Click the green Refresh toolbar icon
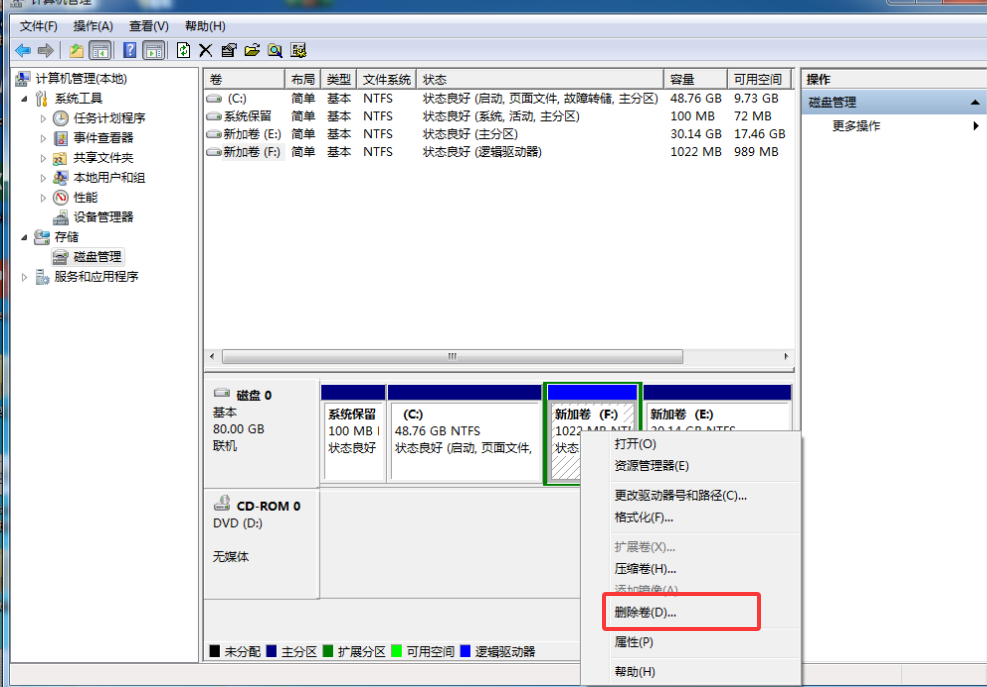Image resolution: width=987 pixels, height=687 pixels. point(183,50)
